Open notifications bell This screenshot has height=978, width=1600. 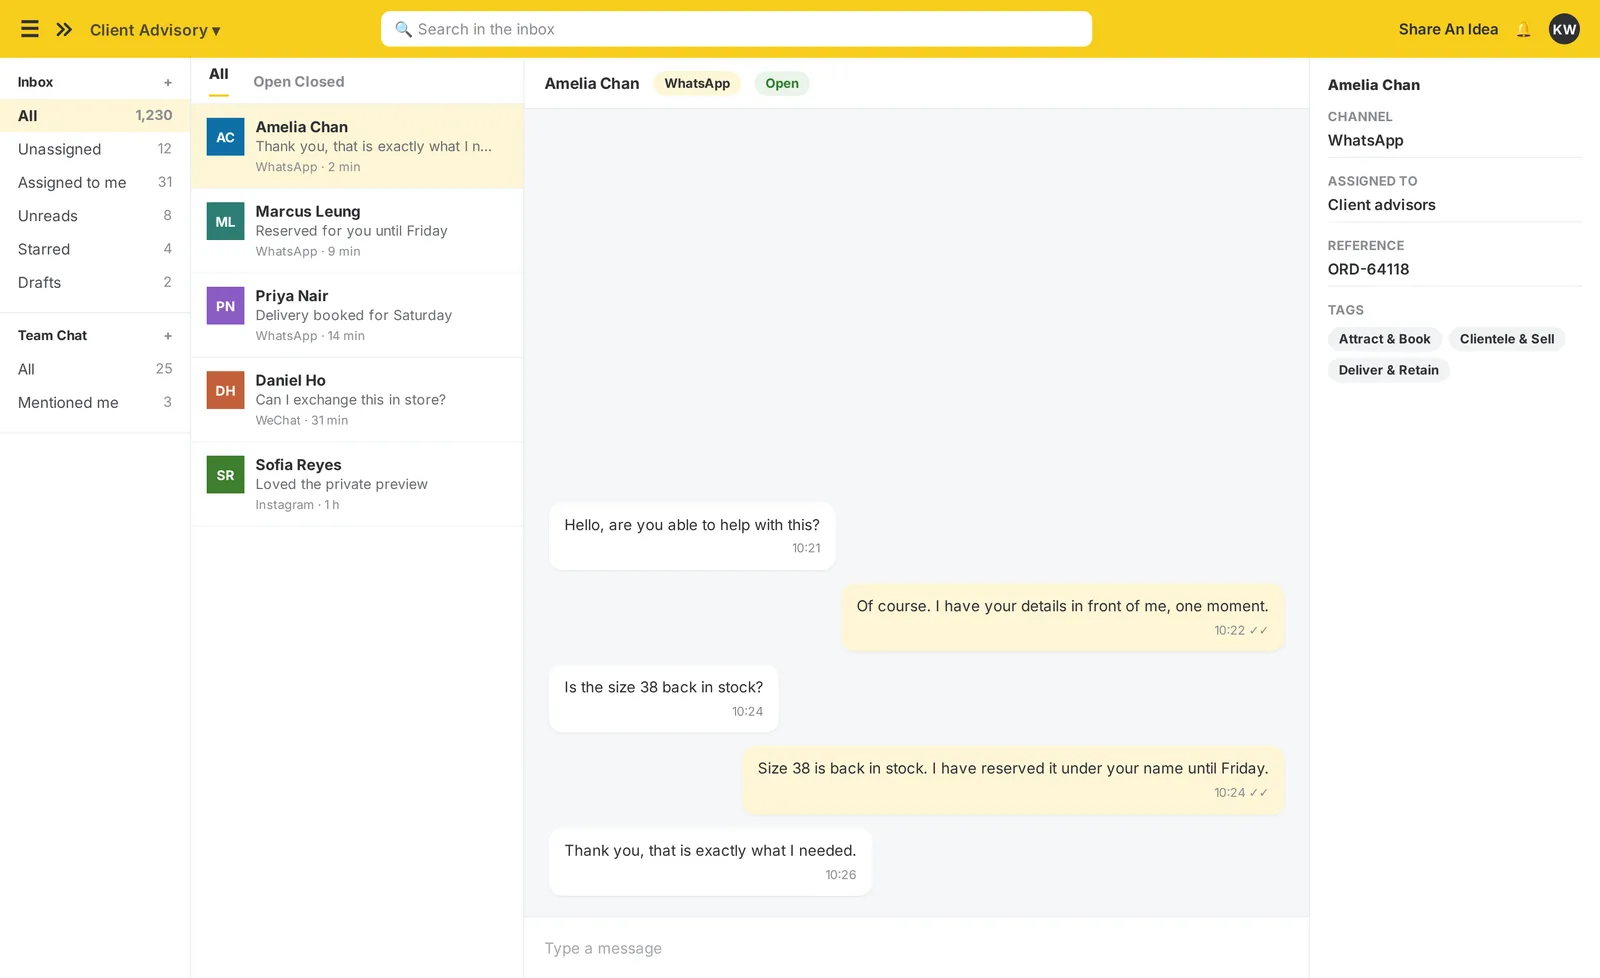[1523, 29]
